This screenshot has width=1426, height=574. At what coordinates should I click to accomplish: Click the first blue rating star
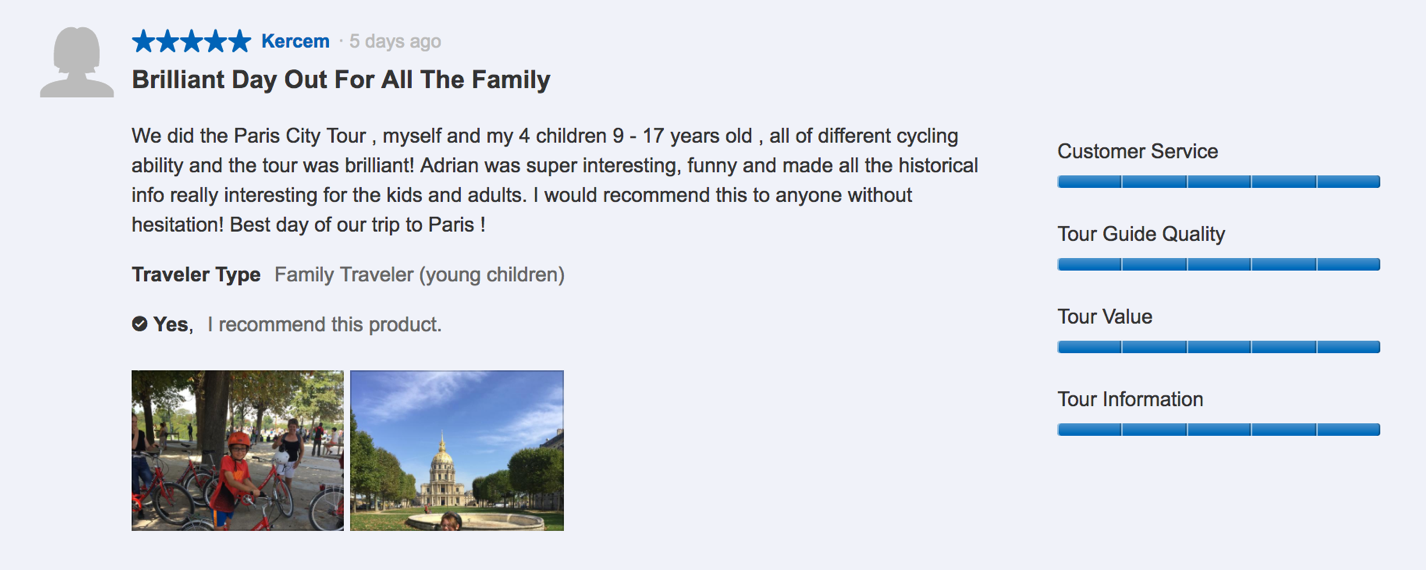[144, 41]
